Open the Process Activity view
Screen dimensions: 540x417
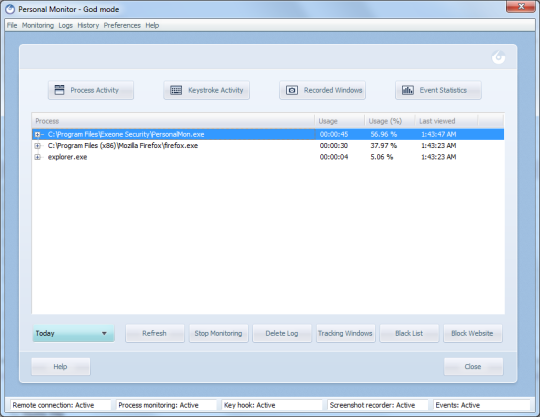(x=91, y=90)
